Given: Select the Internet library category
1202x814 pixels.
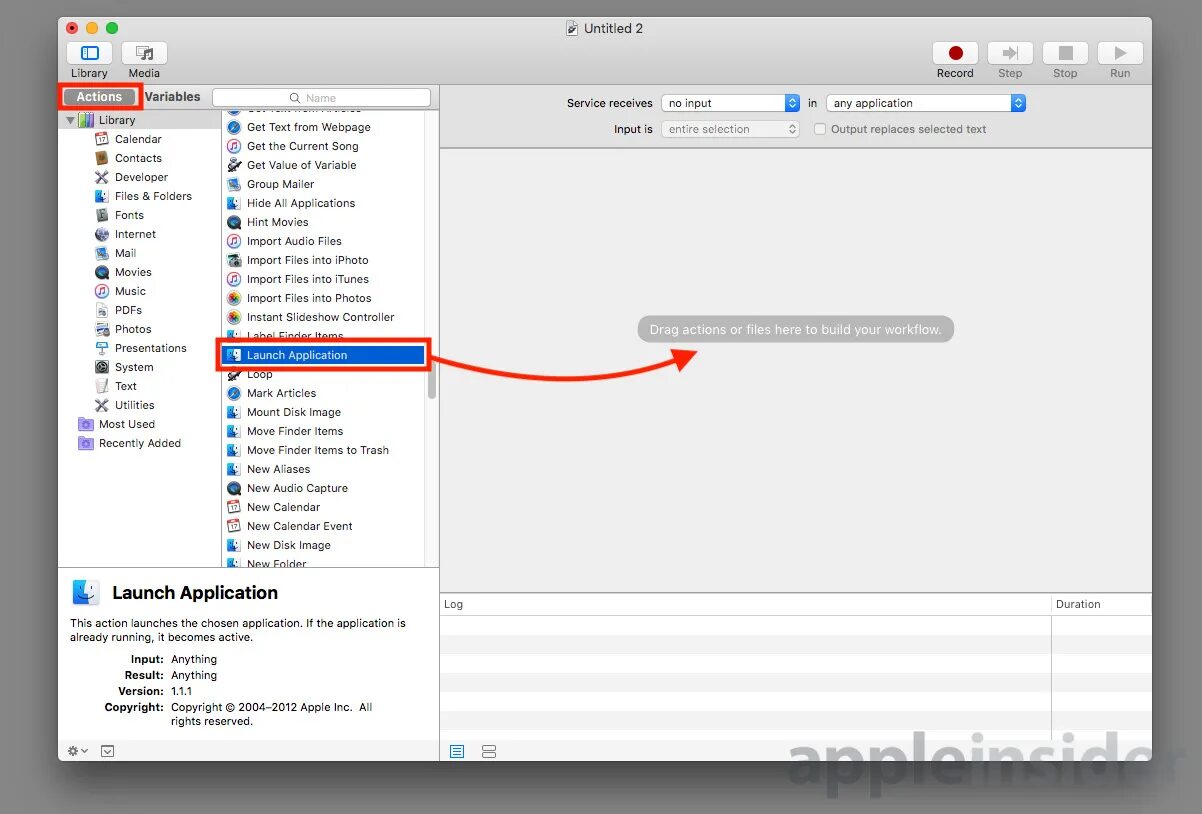Looking at the screenshot, I should (135, 234).
